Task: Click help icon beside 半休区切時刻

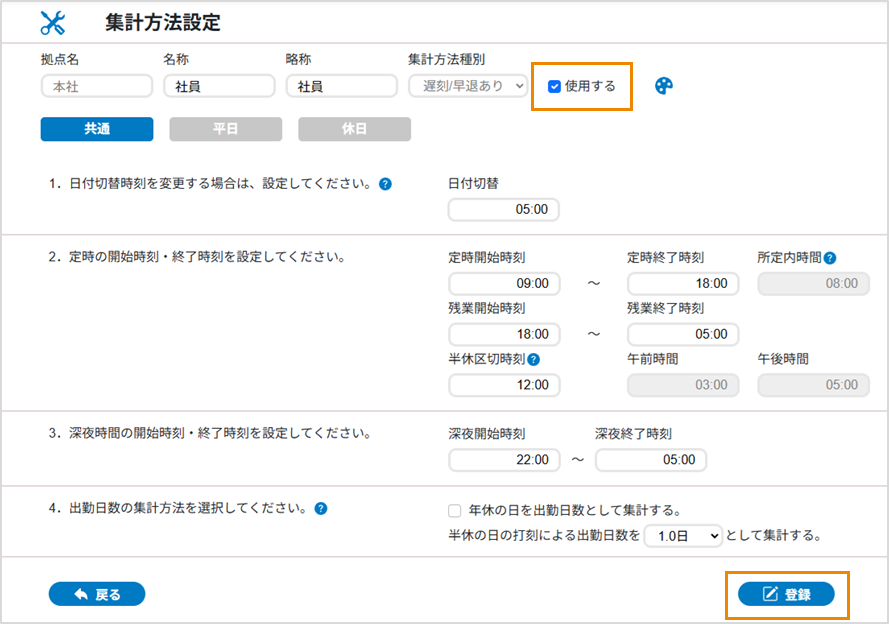Action: click(533, 360)
